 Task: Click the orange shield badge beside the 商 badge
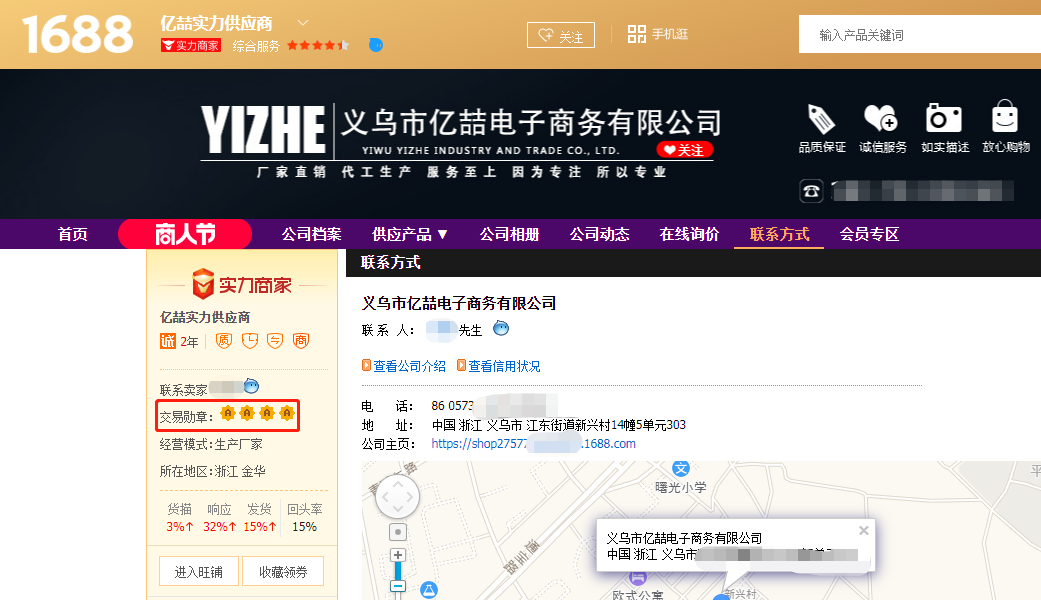(x=275, y=340)
